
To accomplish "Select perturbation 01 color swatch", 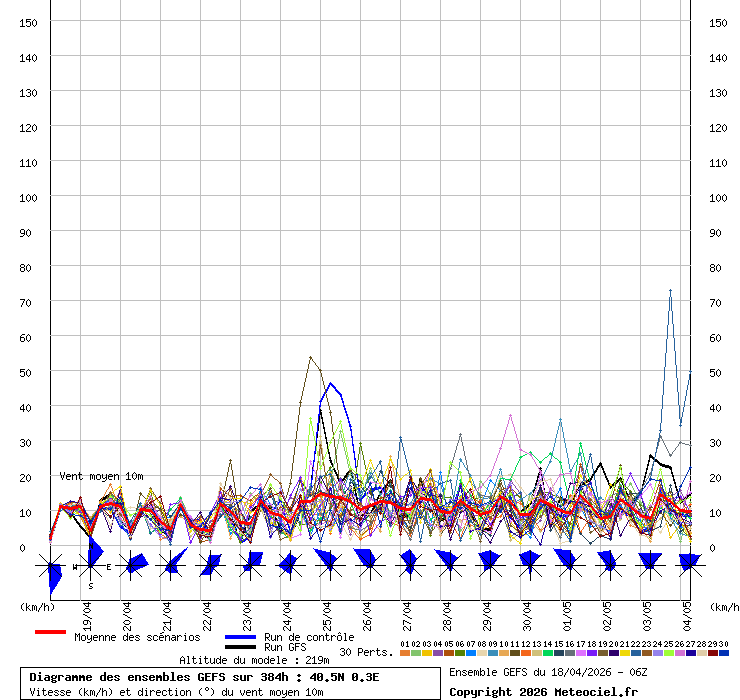I will point(404,653).
